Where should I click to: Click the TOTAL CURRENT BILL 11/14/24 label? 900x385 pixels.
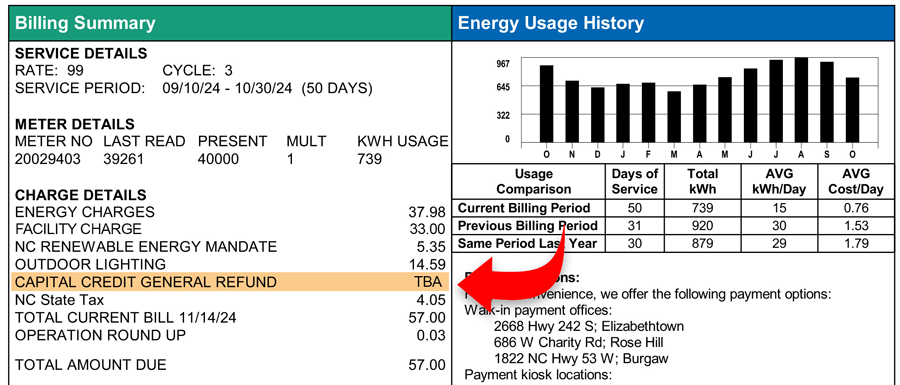[x=126, y=317]
